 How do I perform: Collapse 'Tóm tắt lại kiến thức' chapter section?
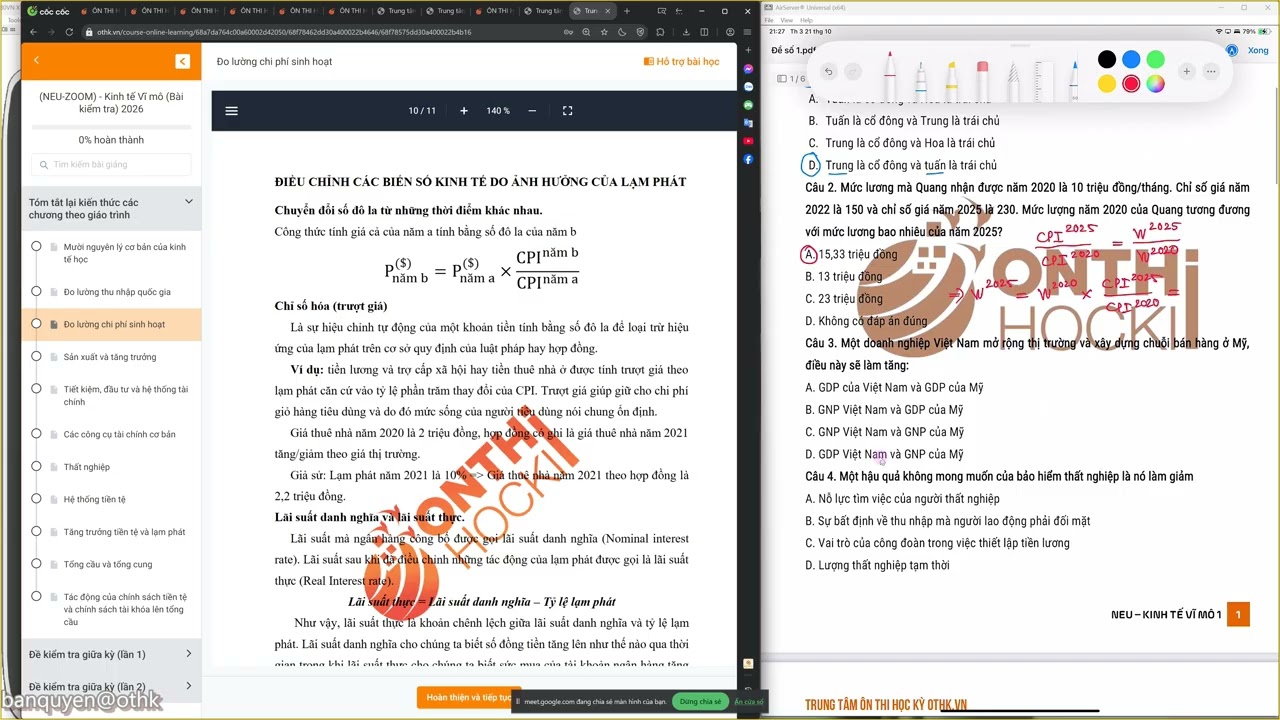pos(189,202)
